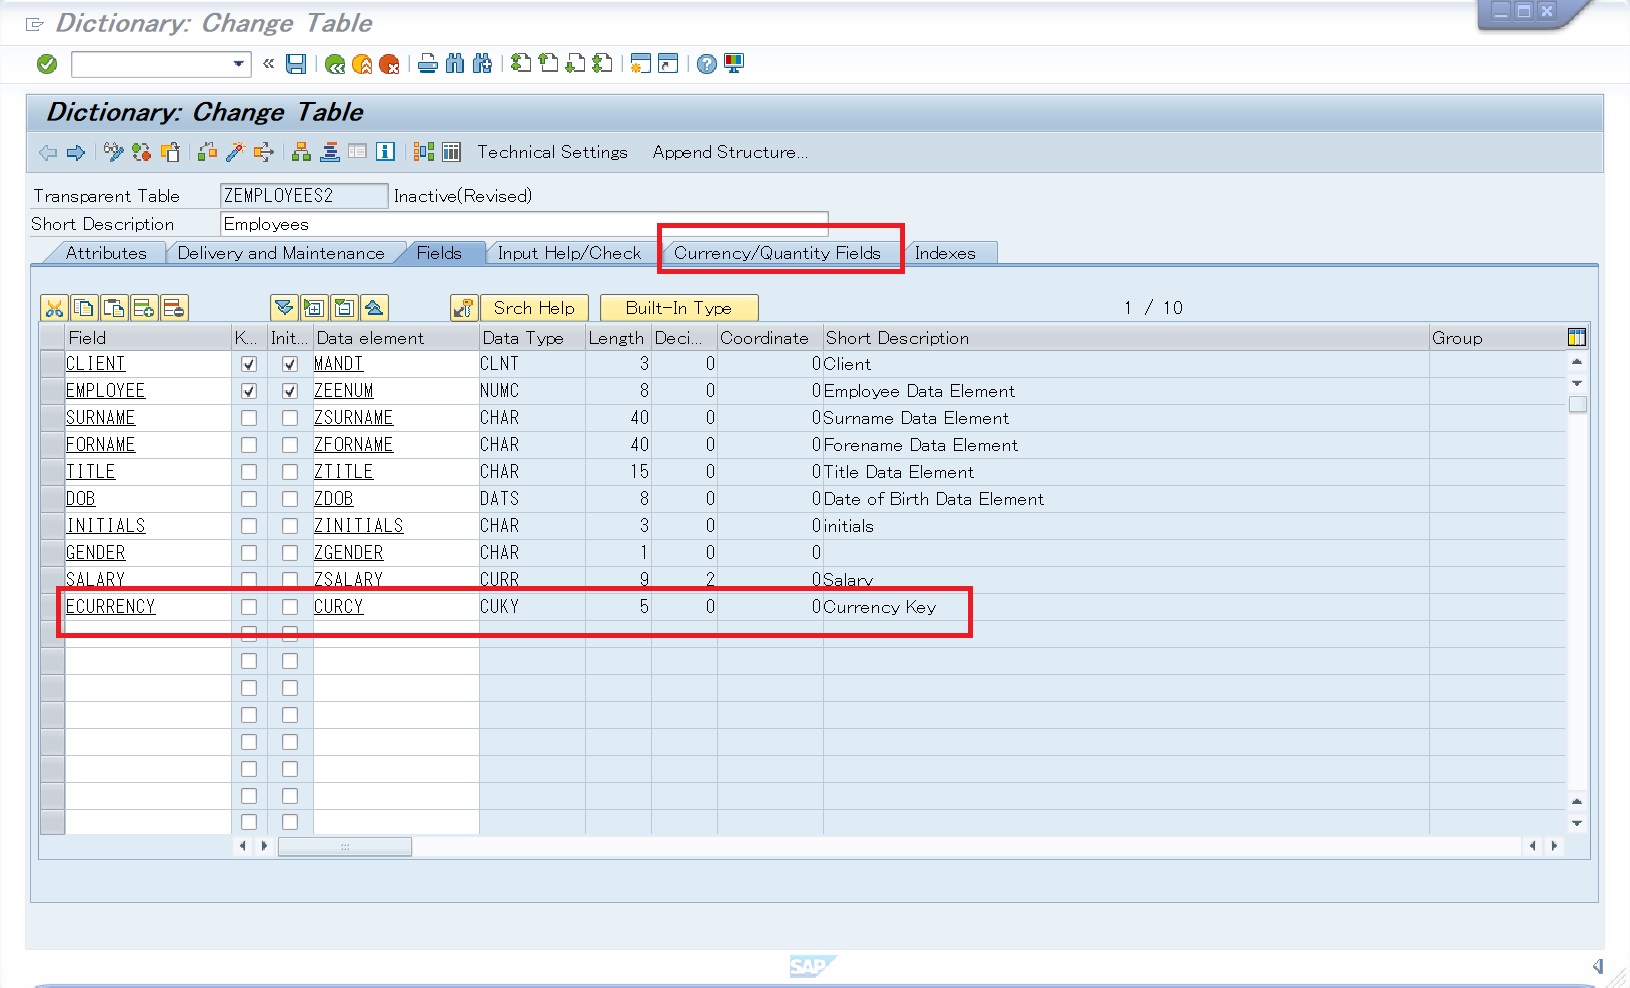This screenshot has width=1630, height=988.
Task: Open the Indexes tab
Action: (945, 253)
